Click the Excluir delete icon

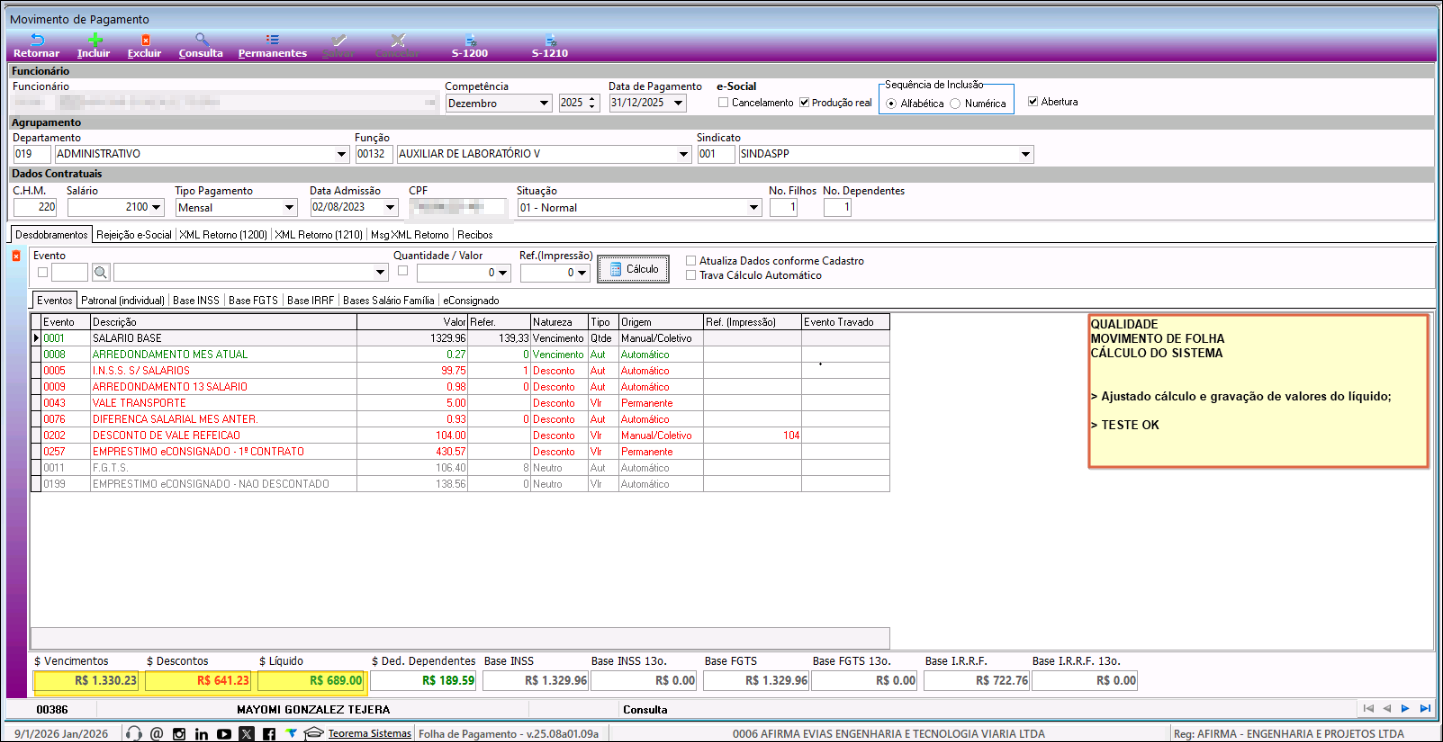click(145, 40)
